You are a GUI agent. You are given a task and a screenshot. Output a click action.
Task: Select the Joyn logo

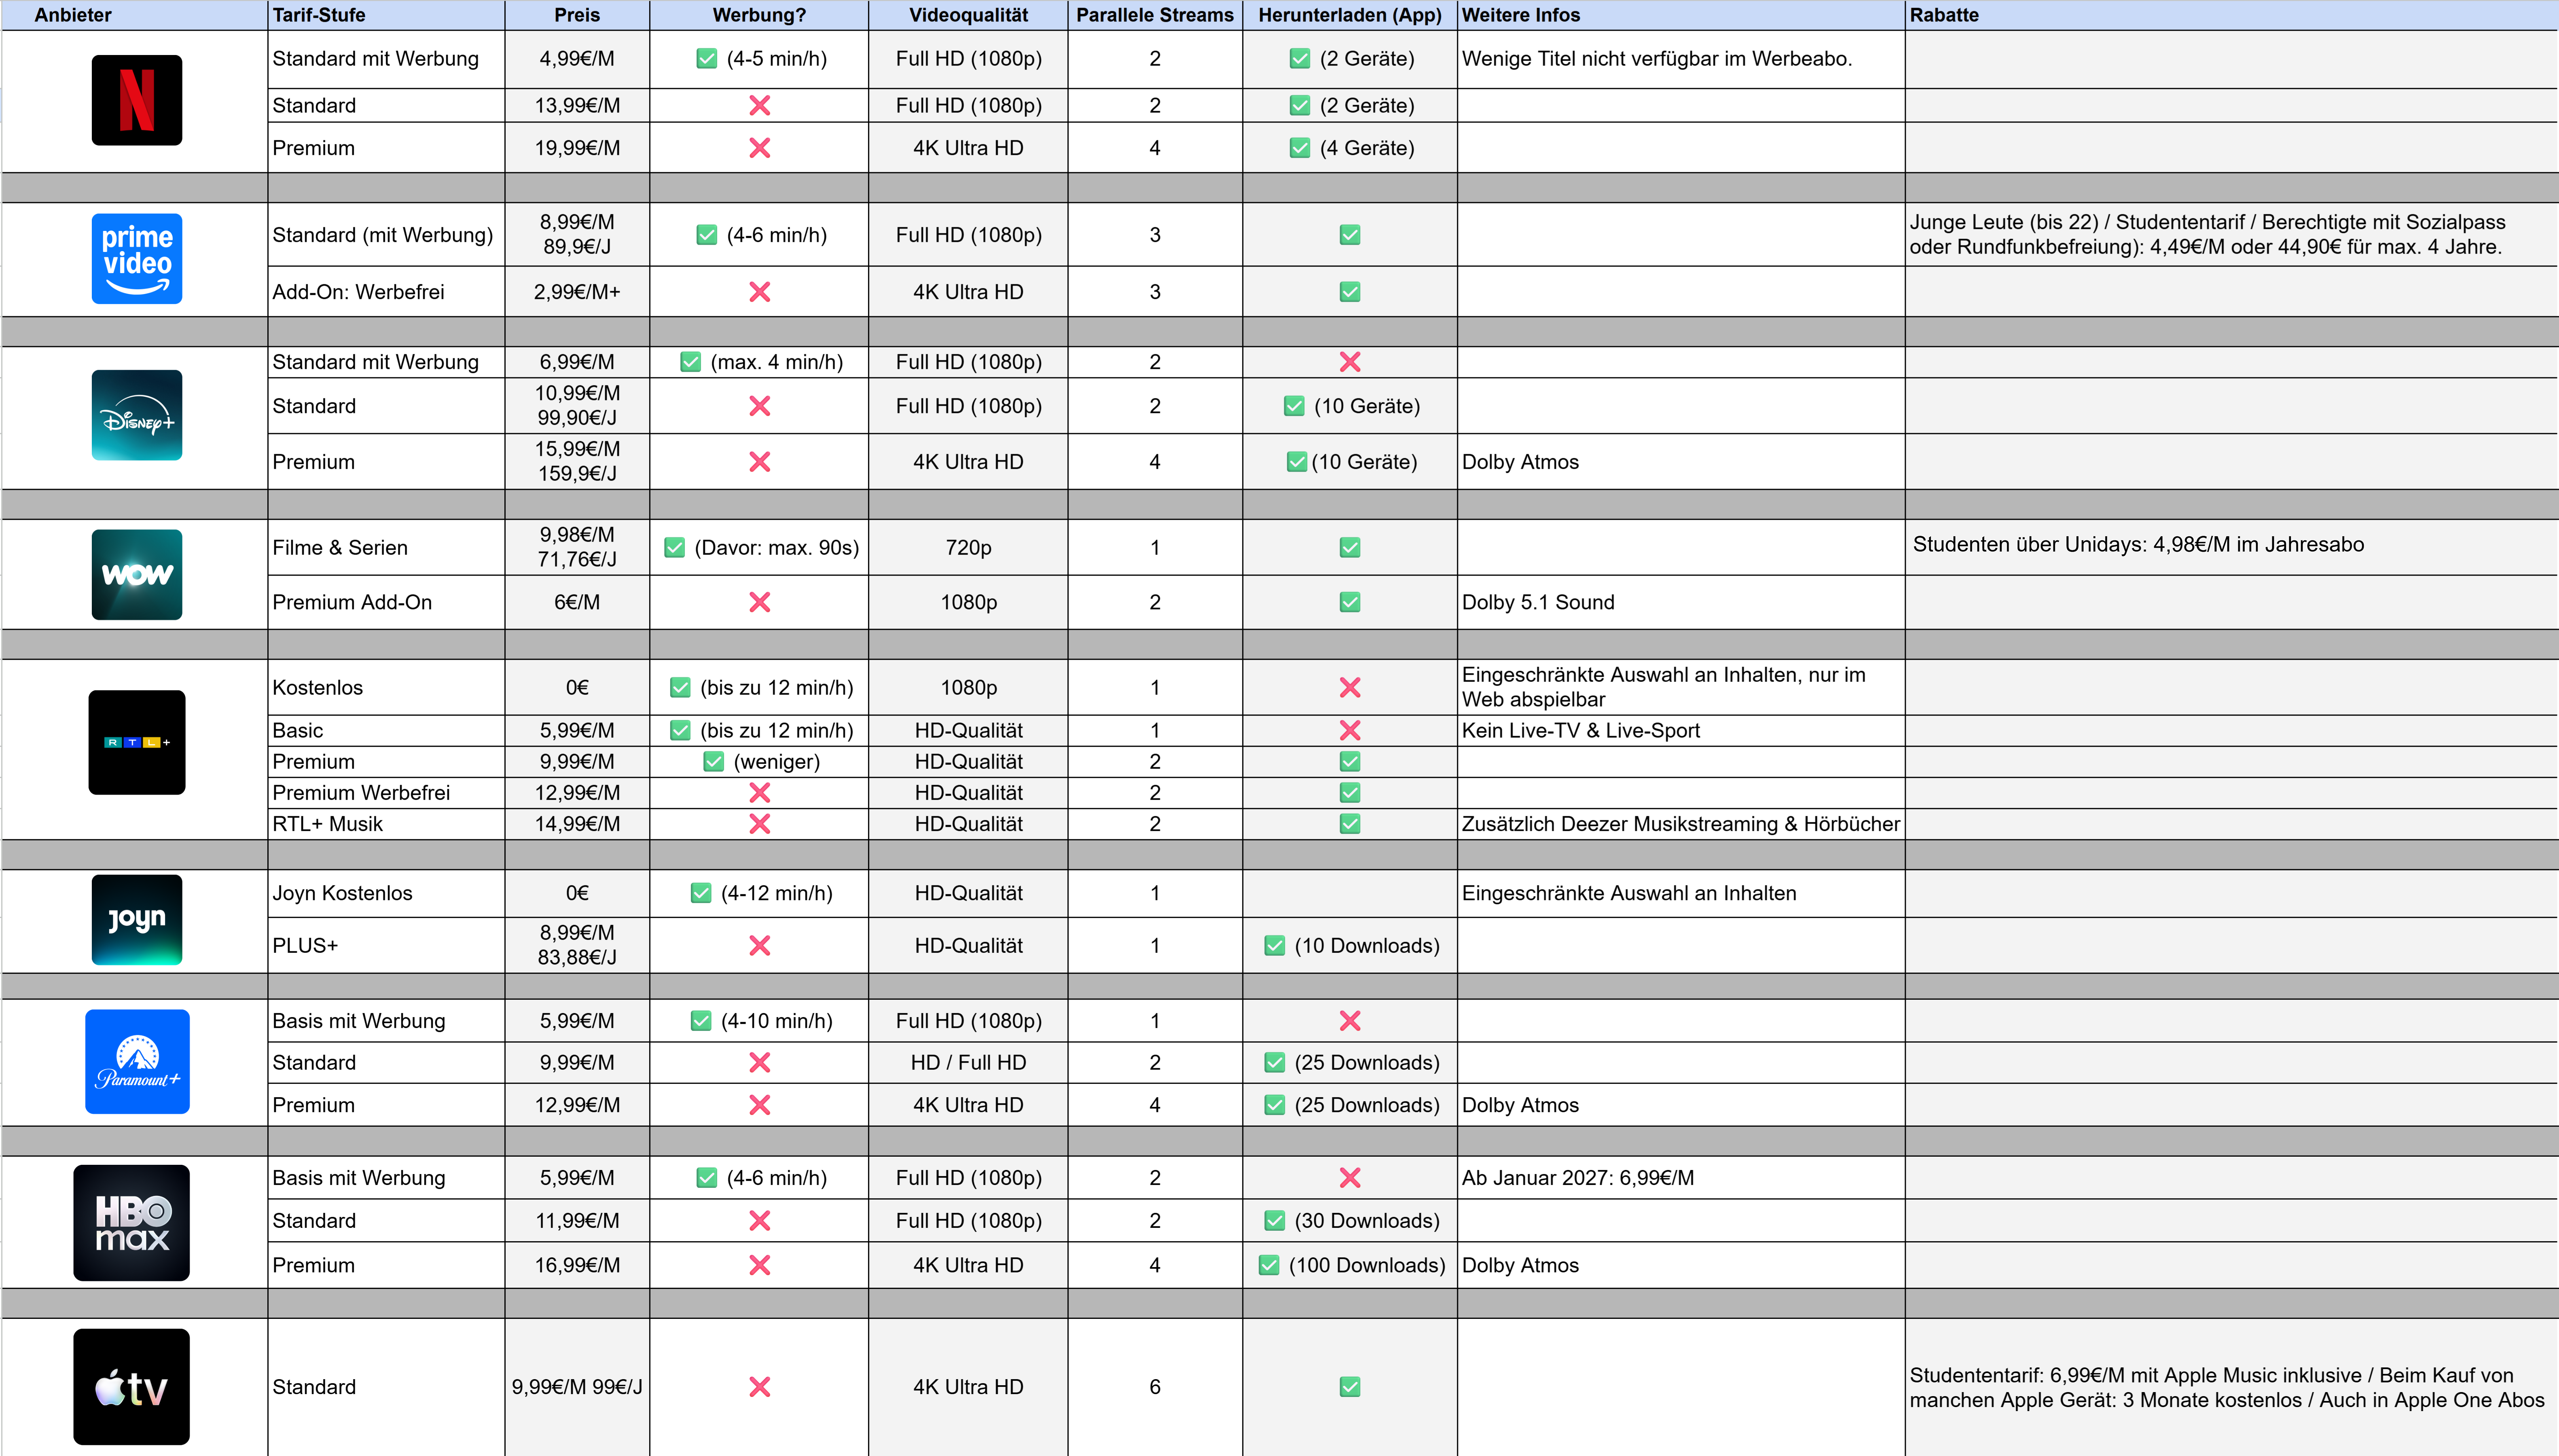[x=137, y=920]
